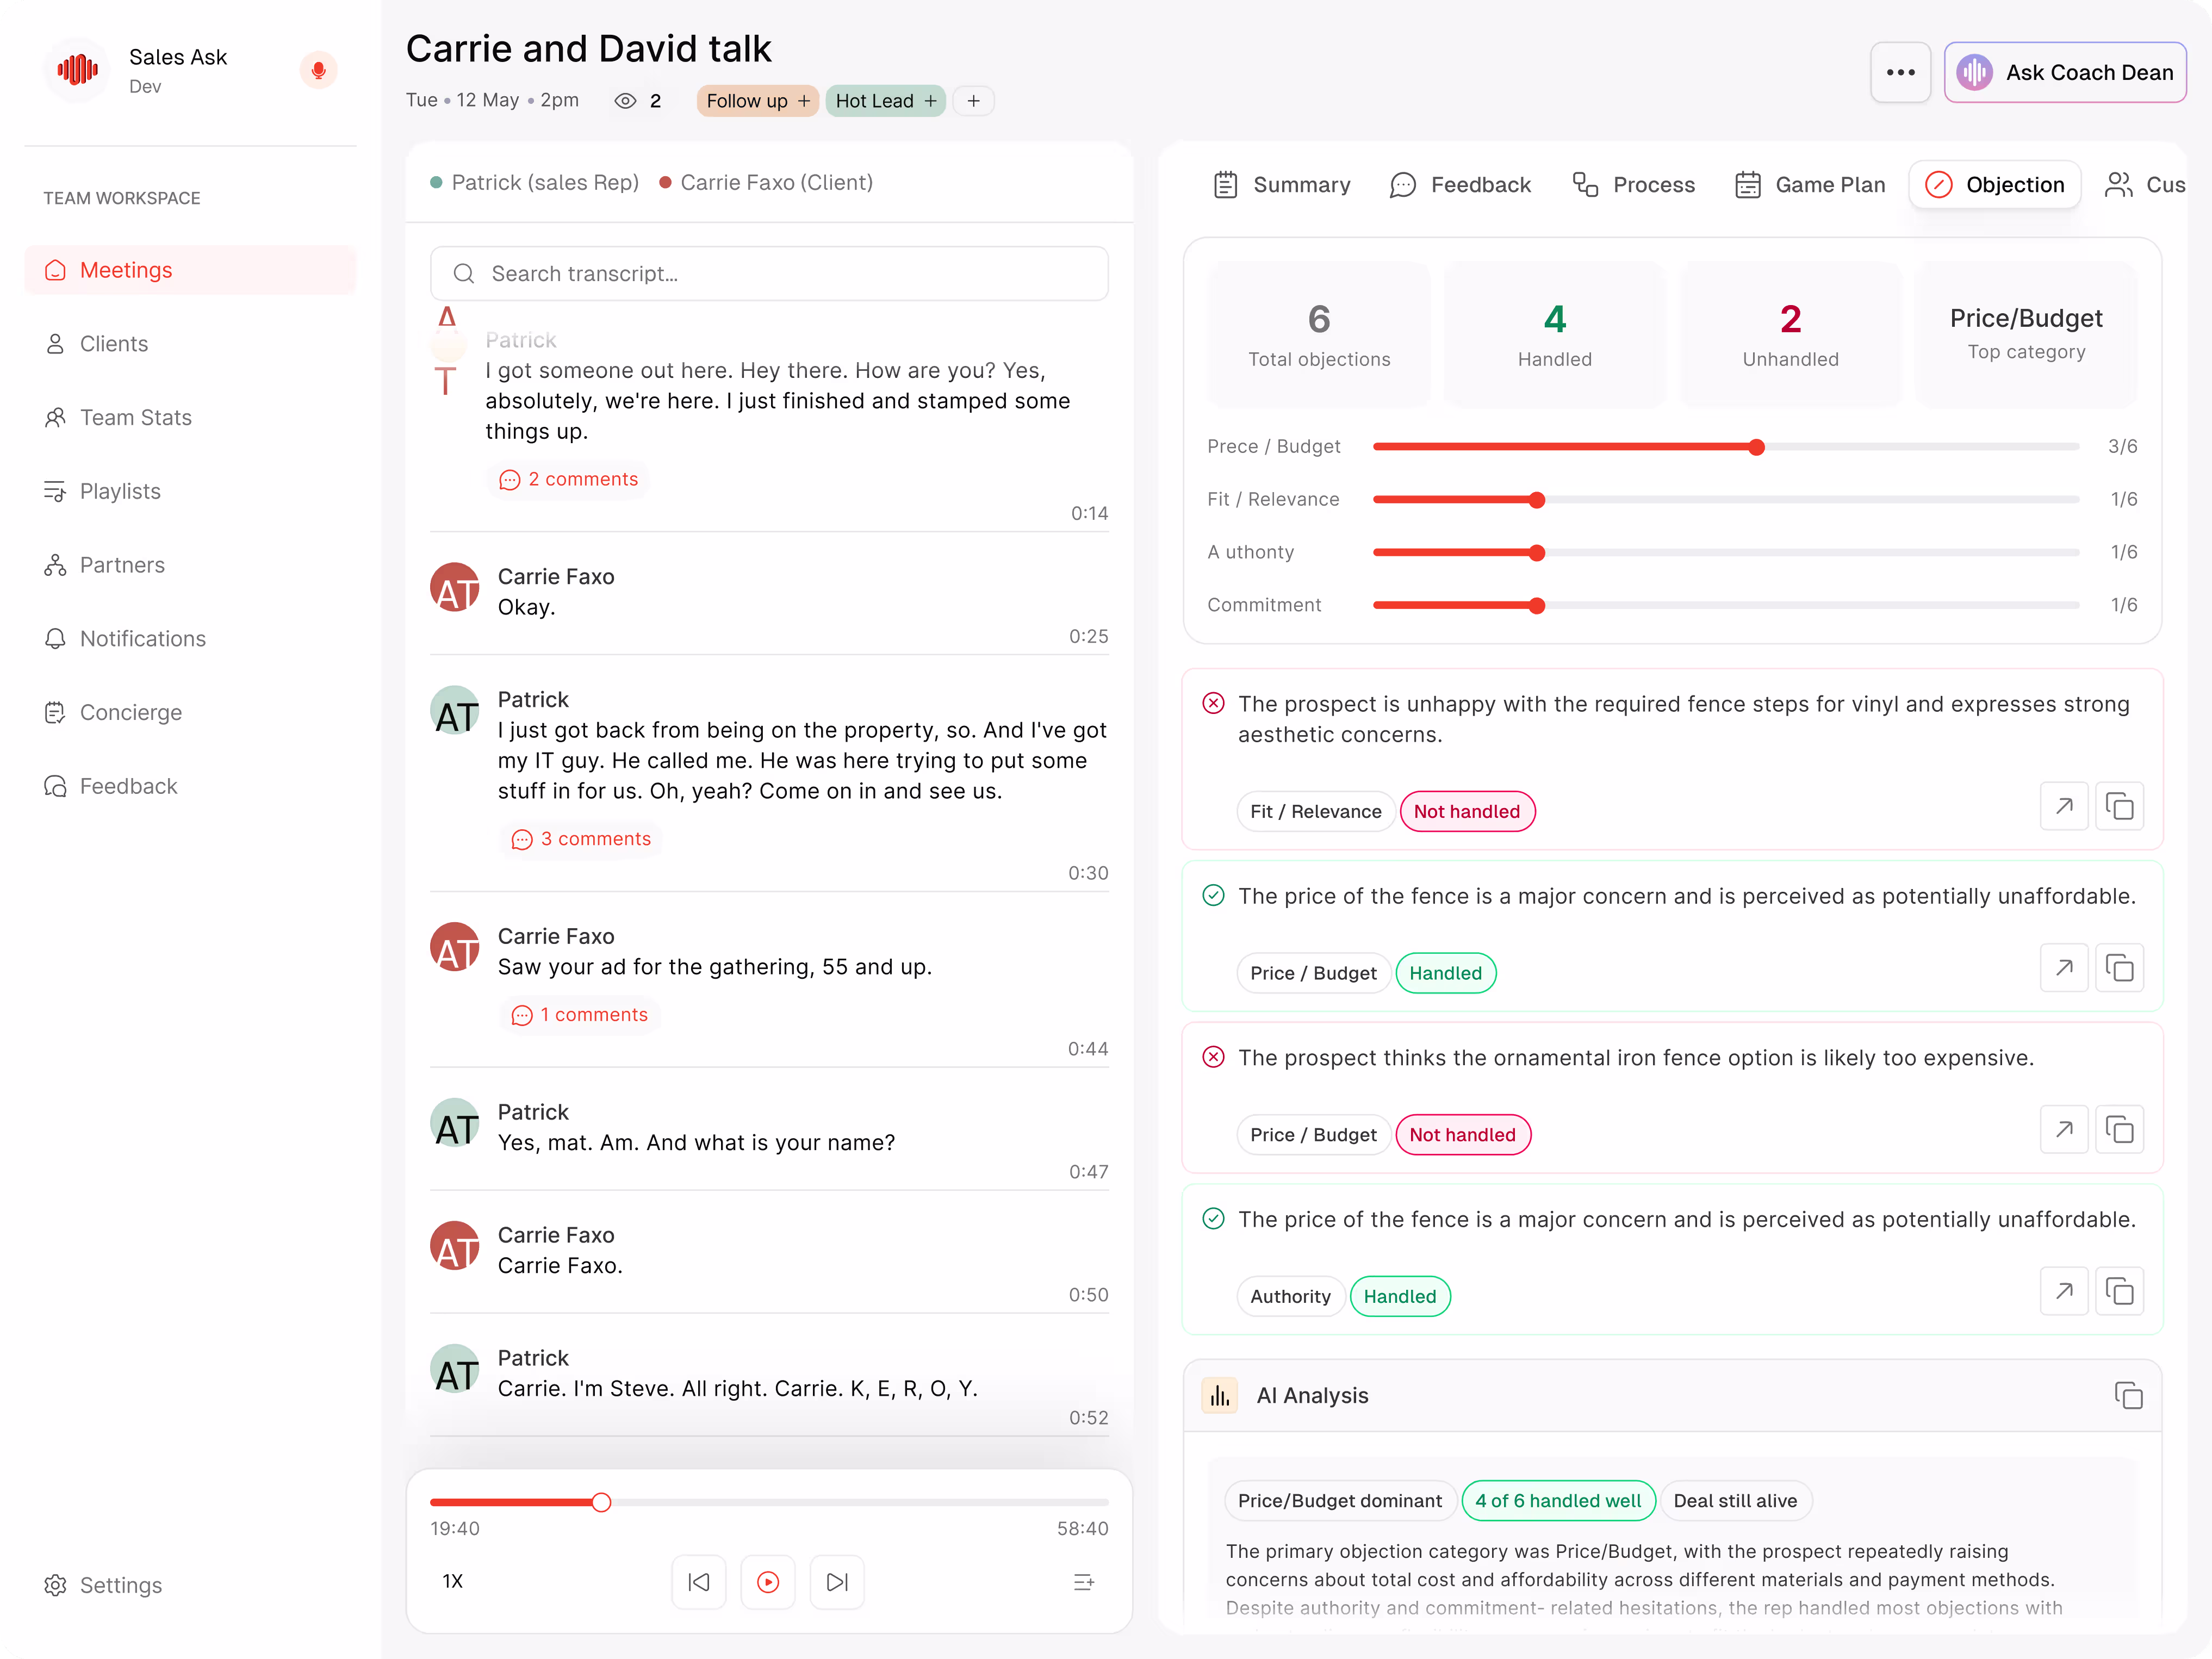The width and height of the screenshot is (2212, 1659).
Task: Click the Price/Budget dominant chip
Action: tap(1339, 1500)
